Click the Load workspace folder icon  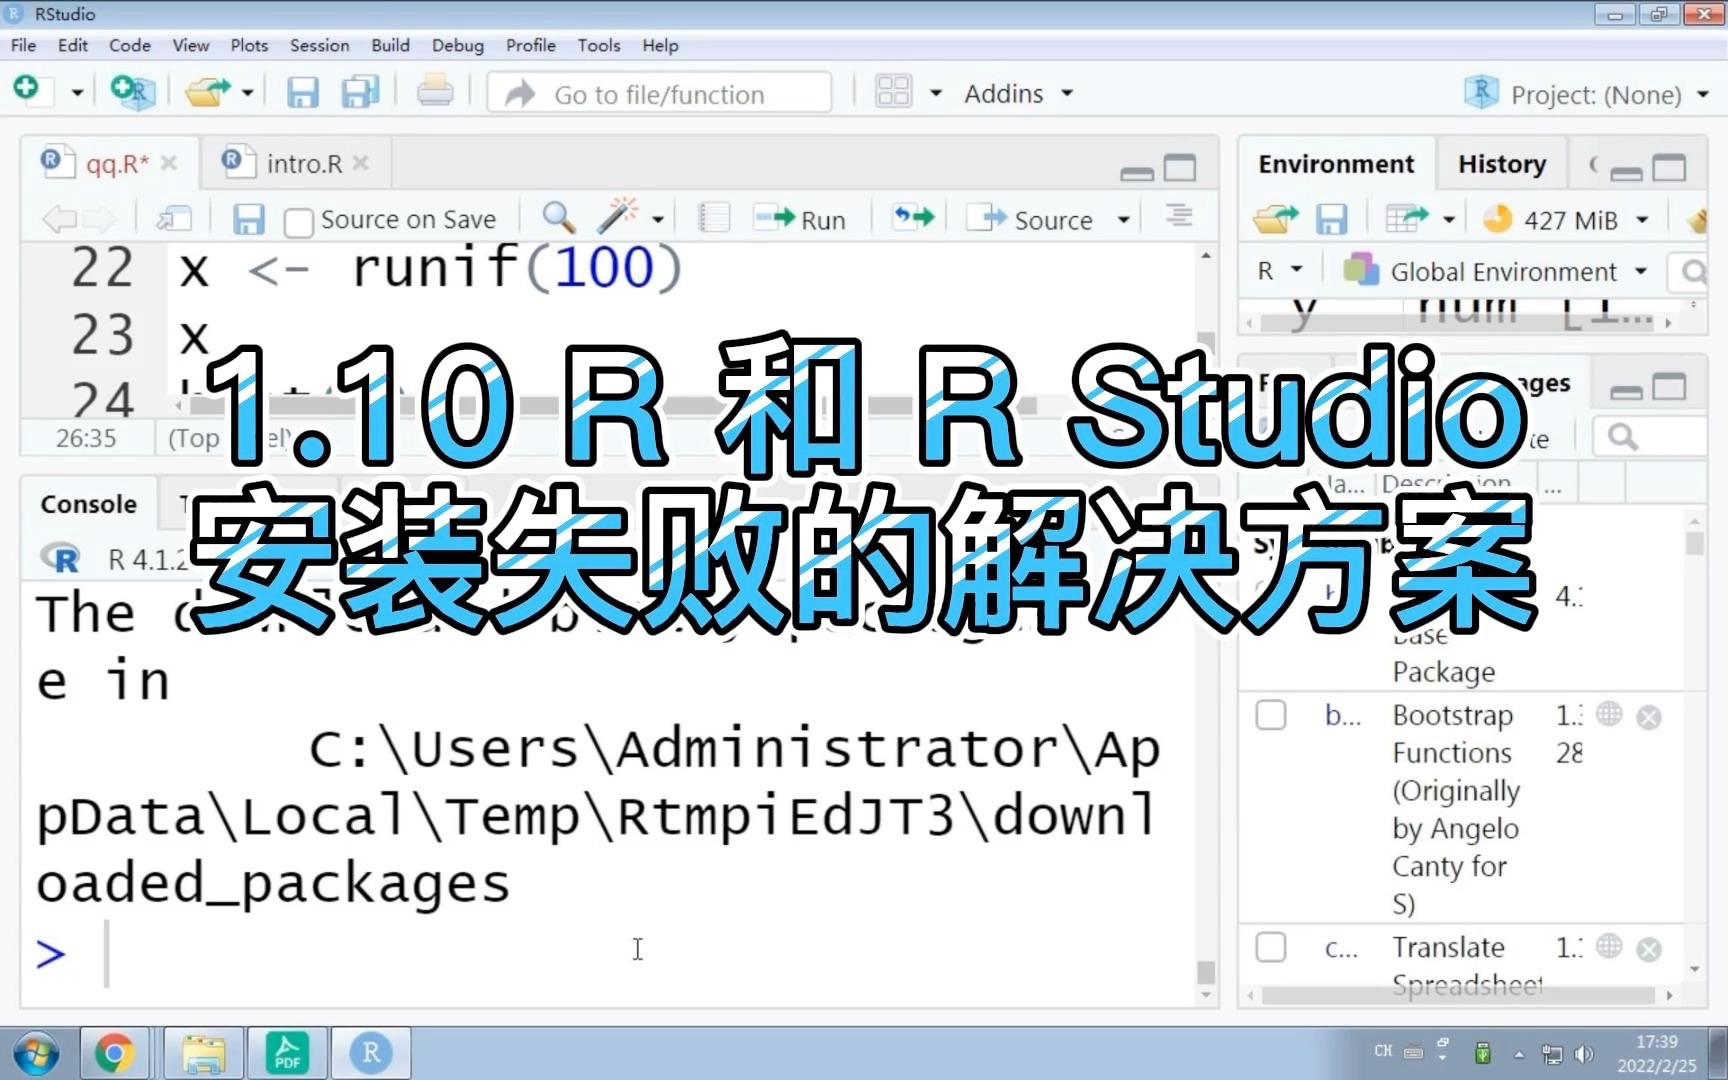pos(1276,218)
